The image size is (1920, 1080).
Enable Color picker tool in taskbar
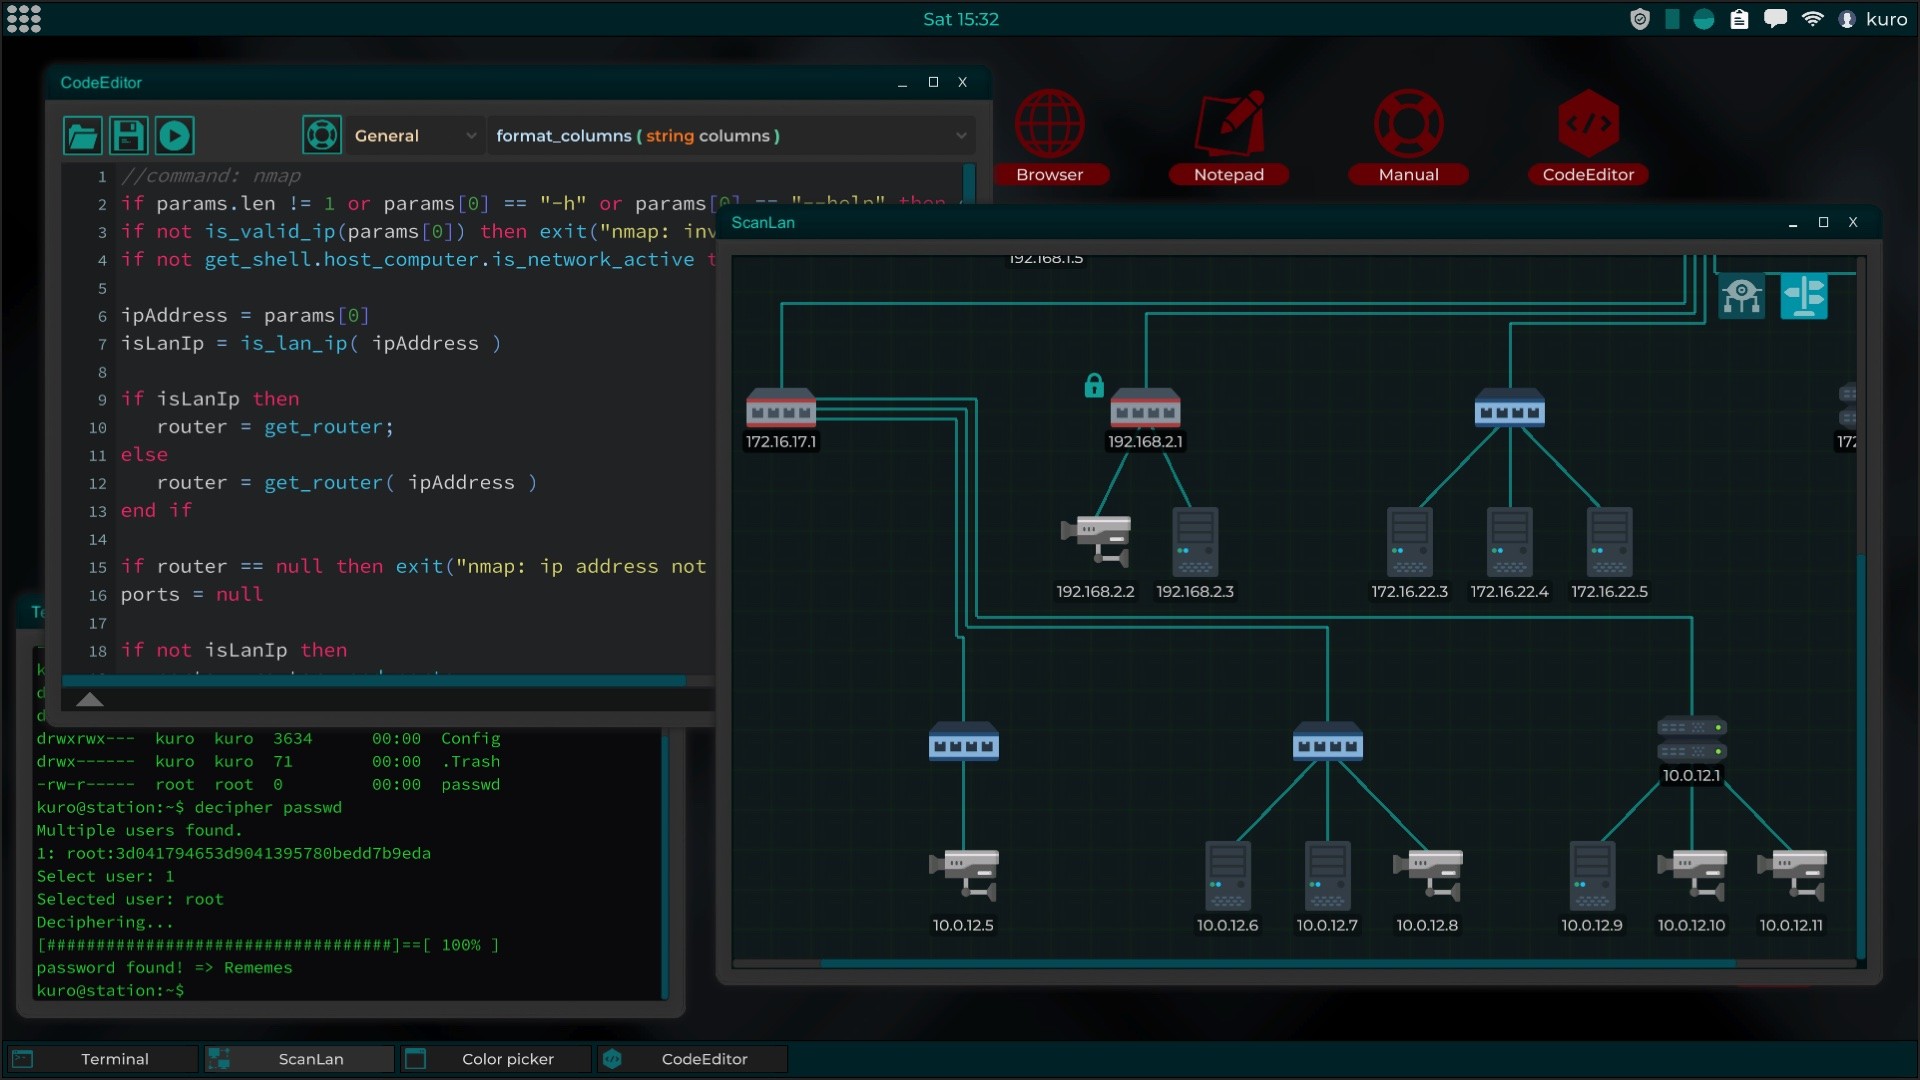point(508,1059)
